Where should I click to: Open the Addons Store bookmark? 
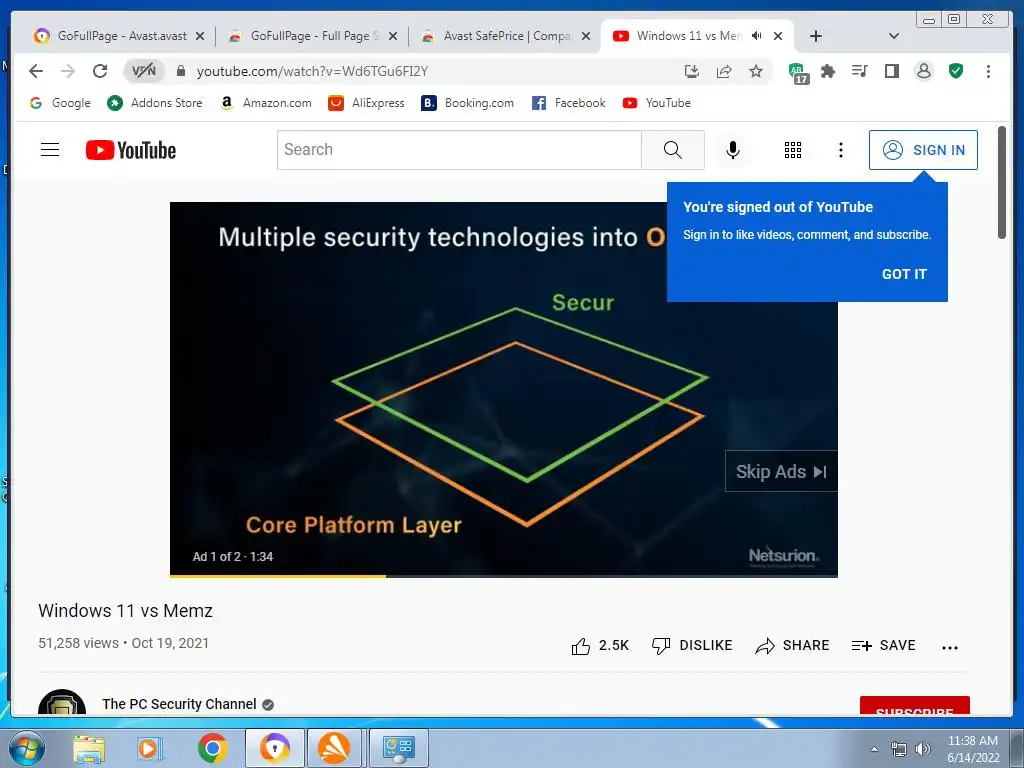click(x=155, y=103)
